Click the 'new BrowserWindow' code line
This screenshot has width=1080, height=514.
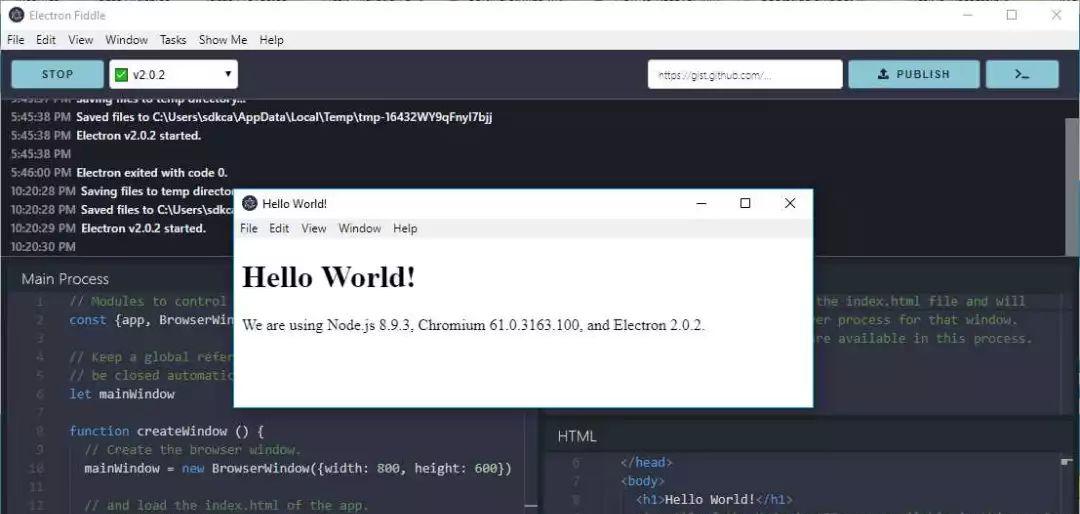coord(298,469)
